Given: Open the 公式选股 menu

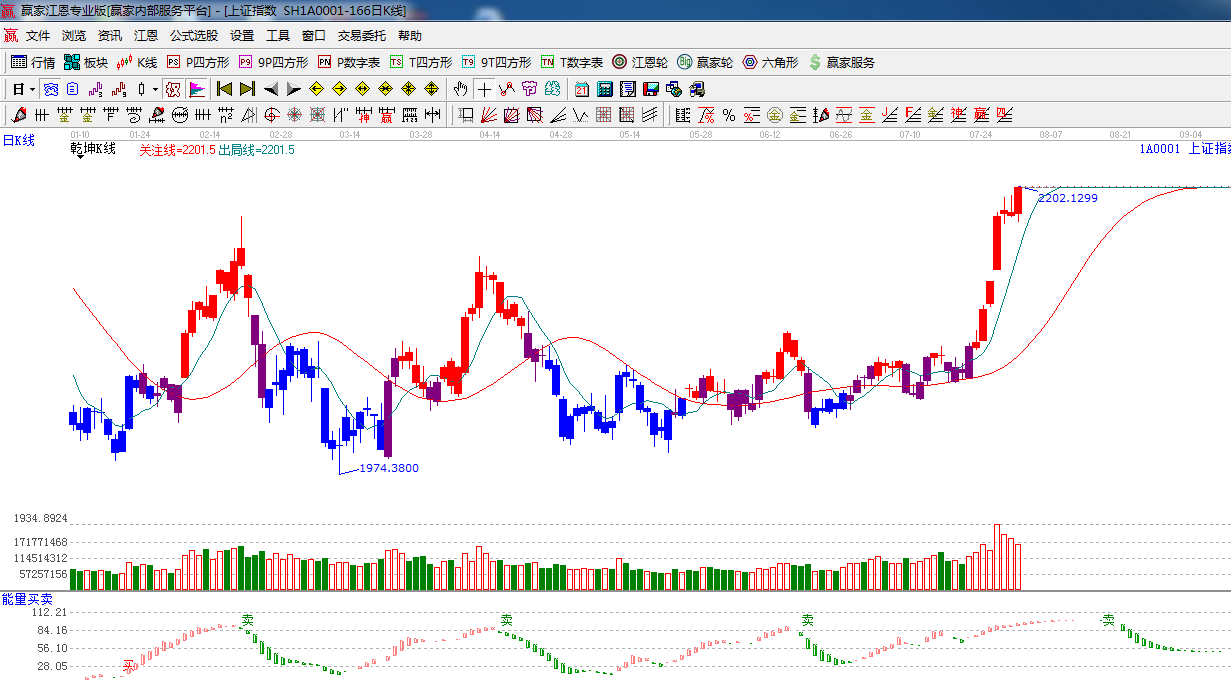Looking at the screenshot, I should pos(193,35).
